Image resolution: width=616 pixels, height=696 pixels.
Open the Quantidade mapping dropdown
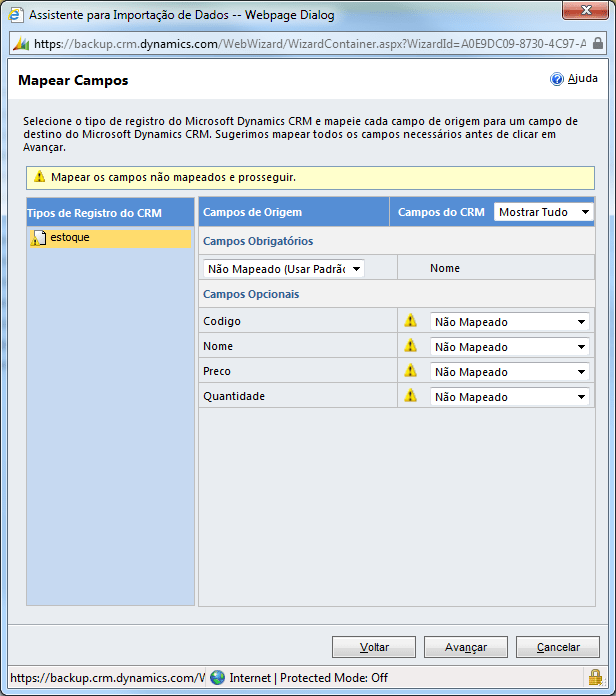509,396
